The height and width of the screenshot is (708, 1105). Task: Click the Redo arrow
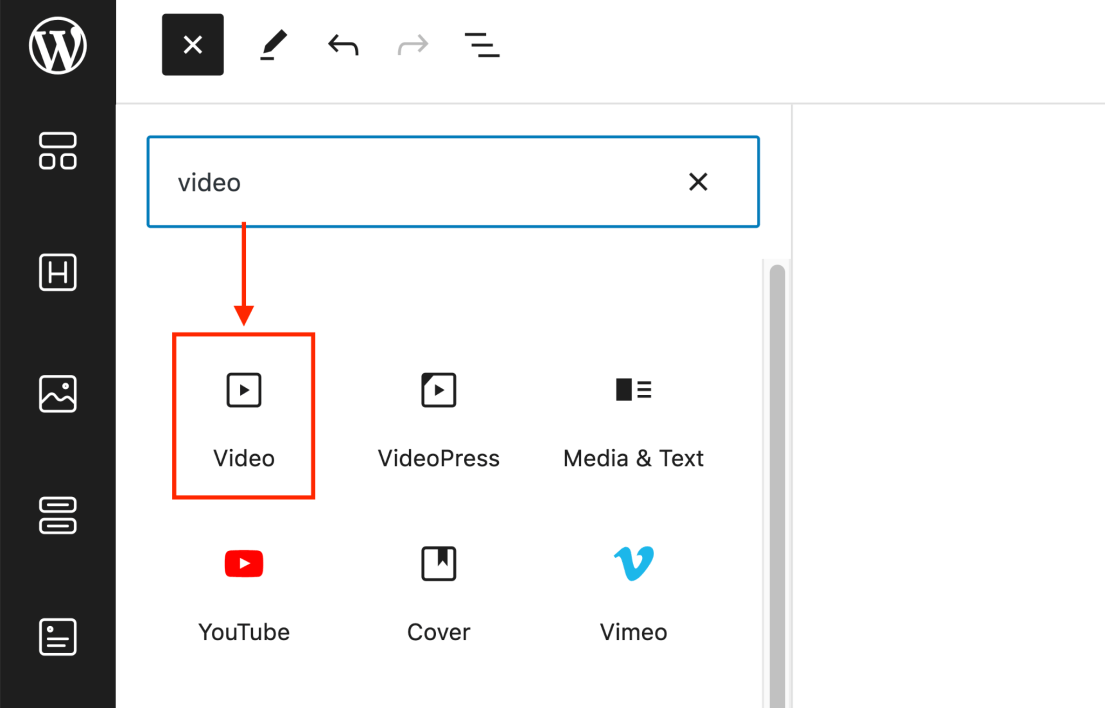(x=412, y=45)
